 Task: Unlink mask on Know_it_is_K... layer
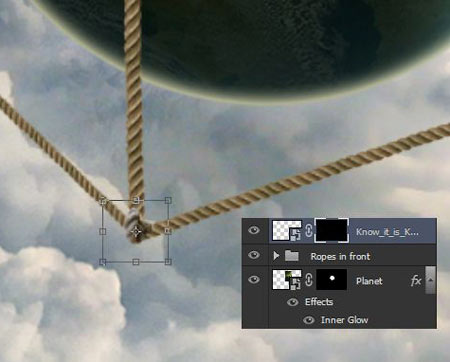(x=309, y=231)
